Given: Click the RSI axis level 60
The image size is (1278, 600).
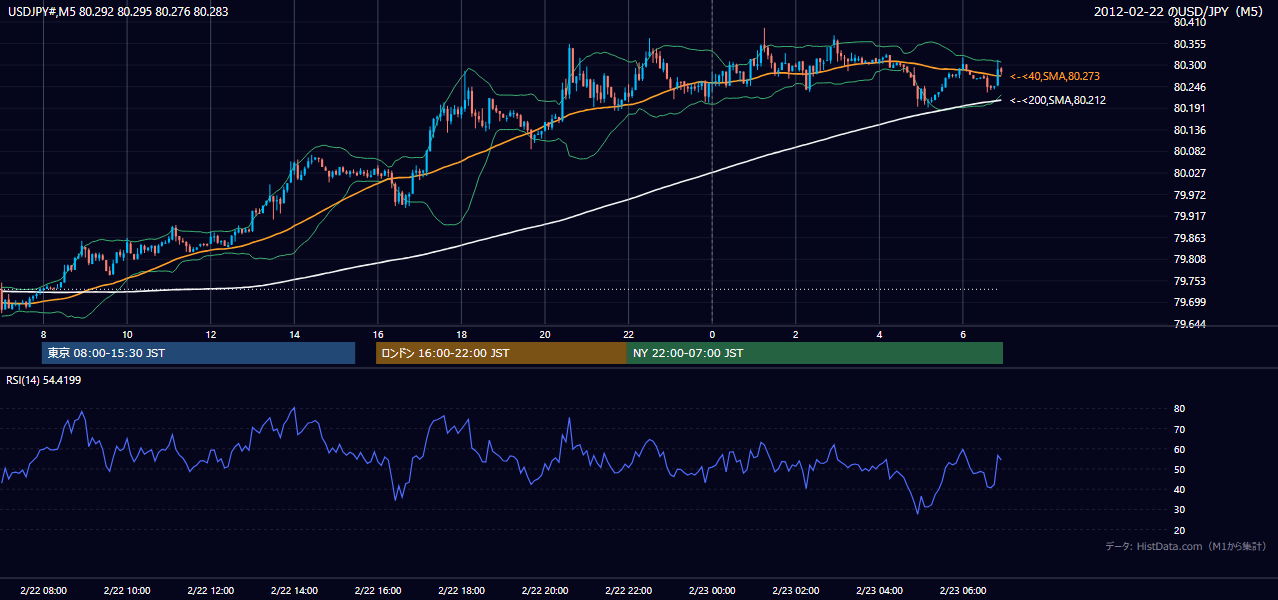Looking at the screenshot, I should pos(1179,449).
